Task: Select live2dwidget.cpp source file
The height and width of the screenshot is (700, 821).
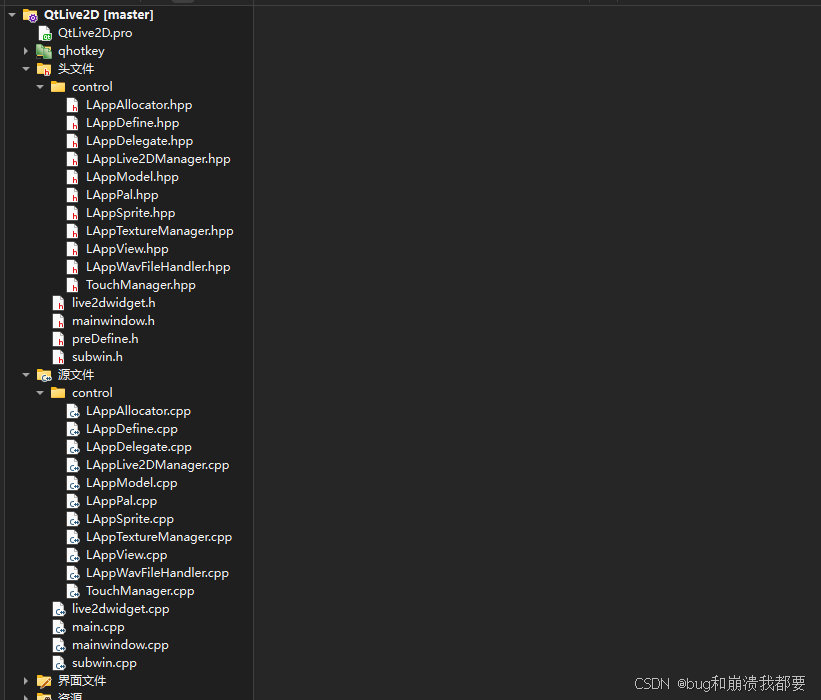Action: pos(120,609)
